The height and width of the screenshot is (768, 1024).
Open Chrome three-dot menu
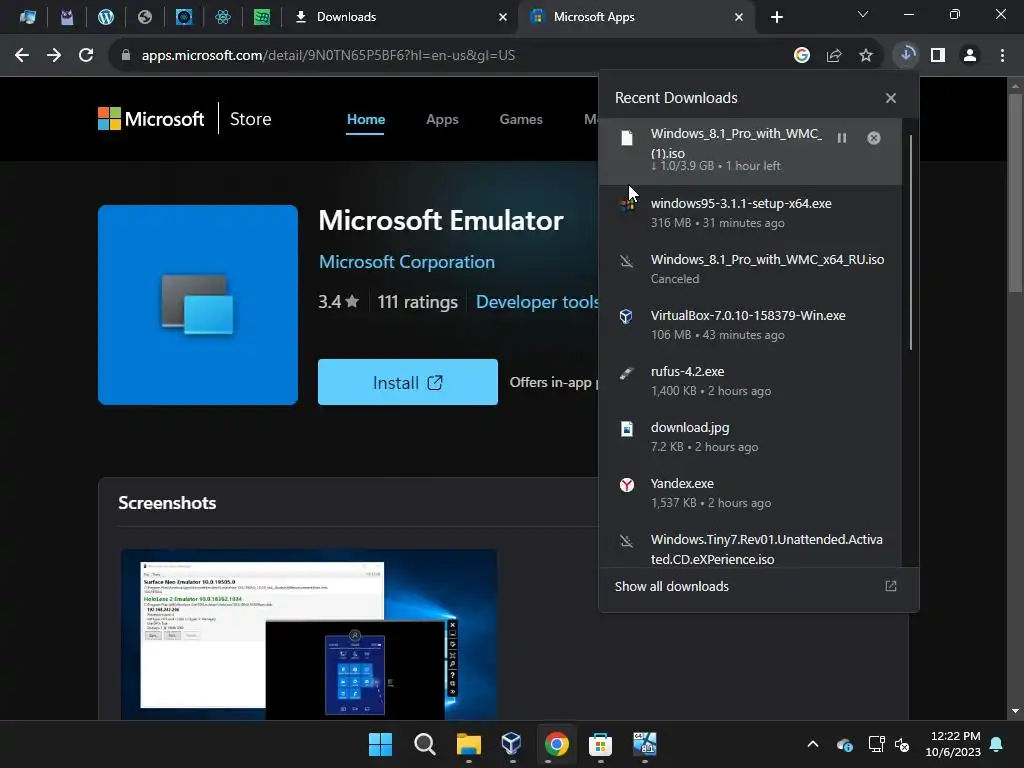click(x=1002, y=56)
